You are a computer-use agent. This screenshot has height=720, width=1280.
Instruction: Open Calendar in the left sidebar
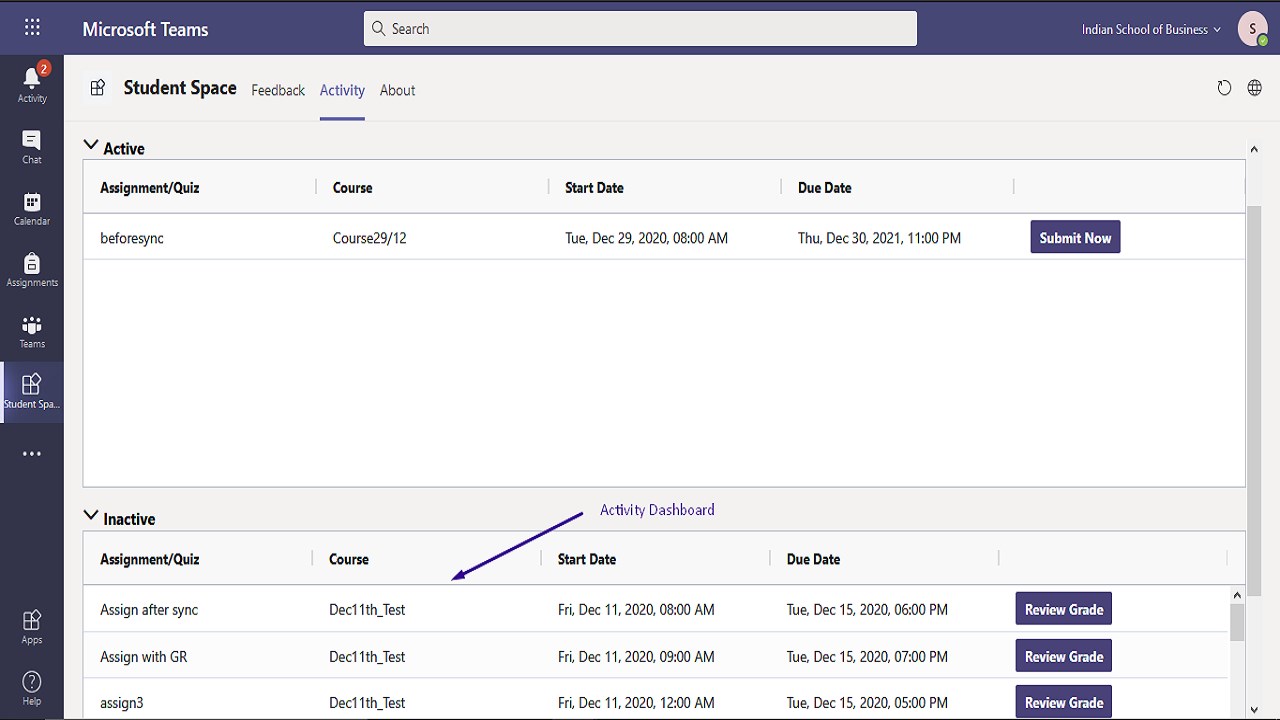32,208
